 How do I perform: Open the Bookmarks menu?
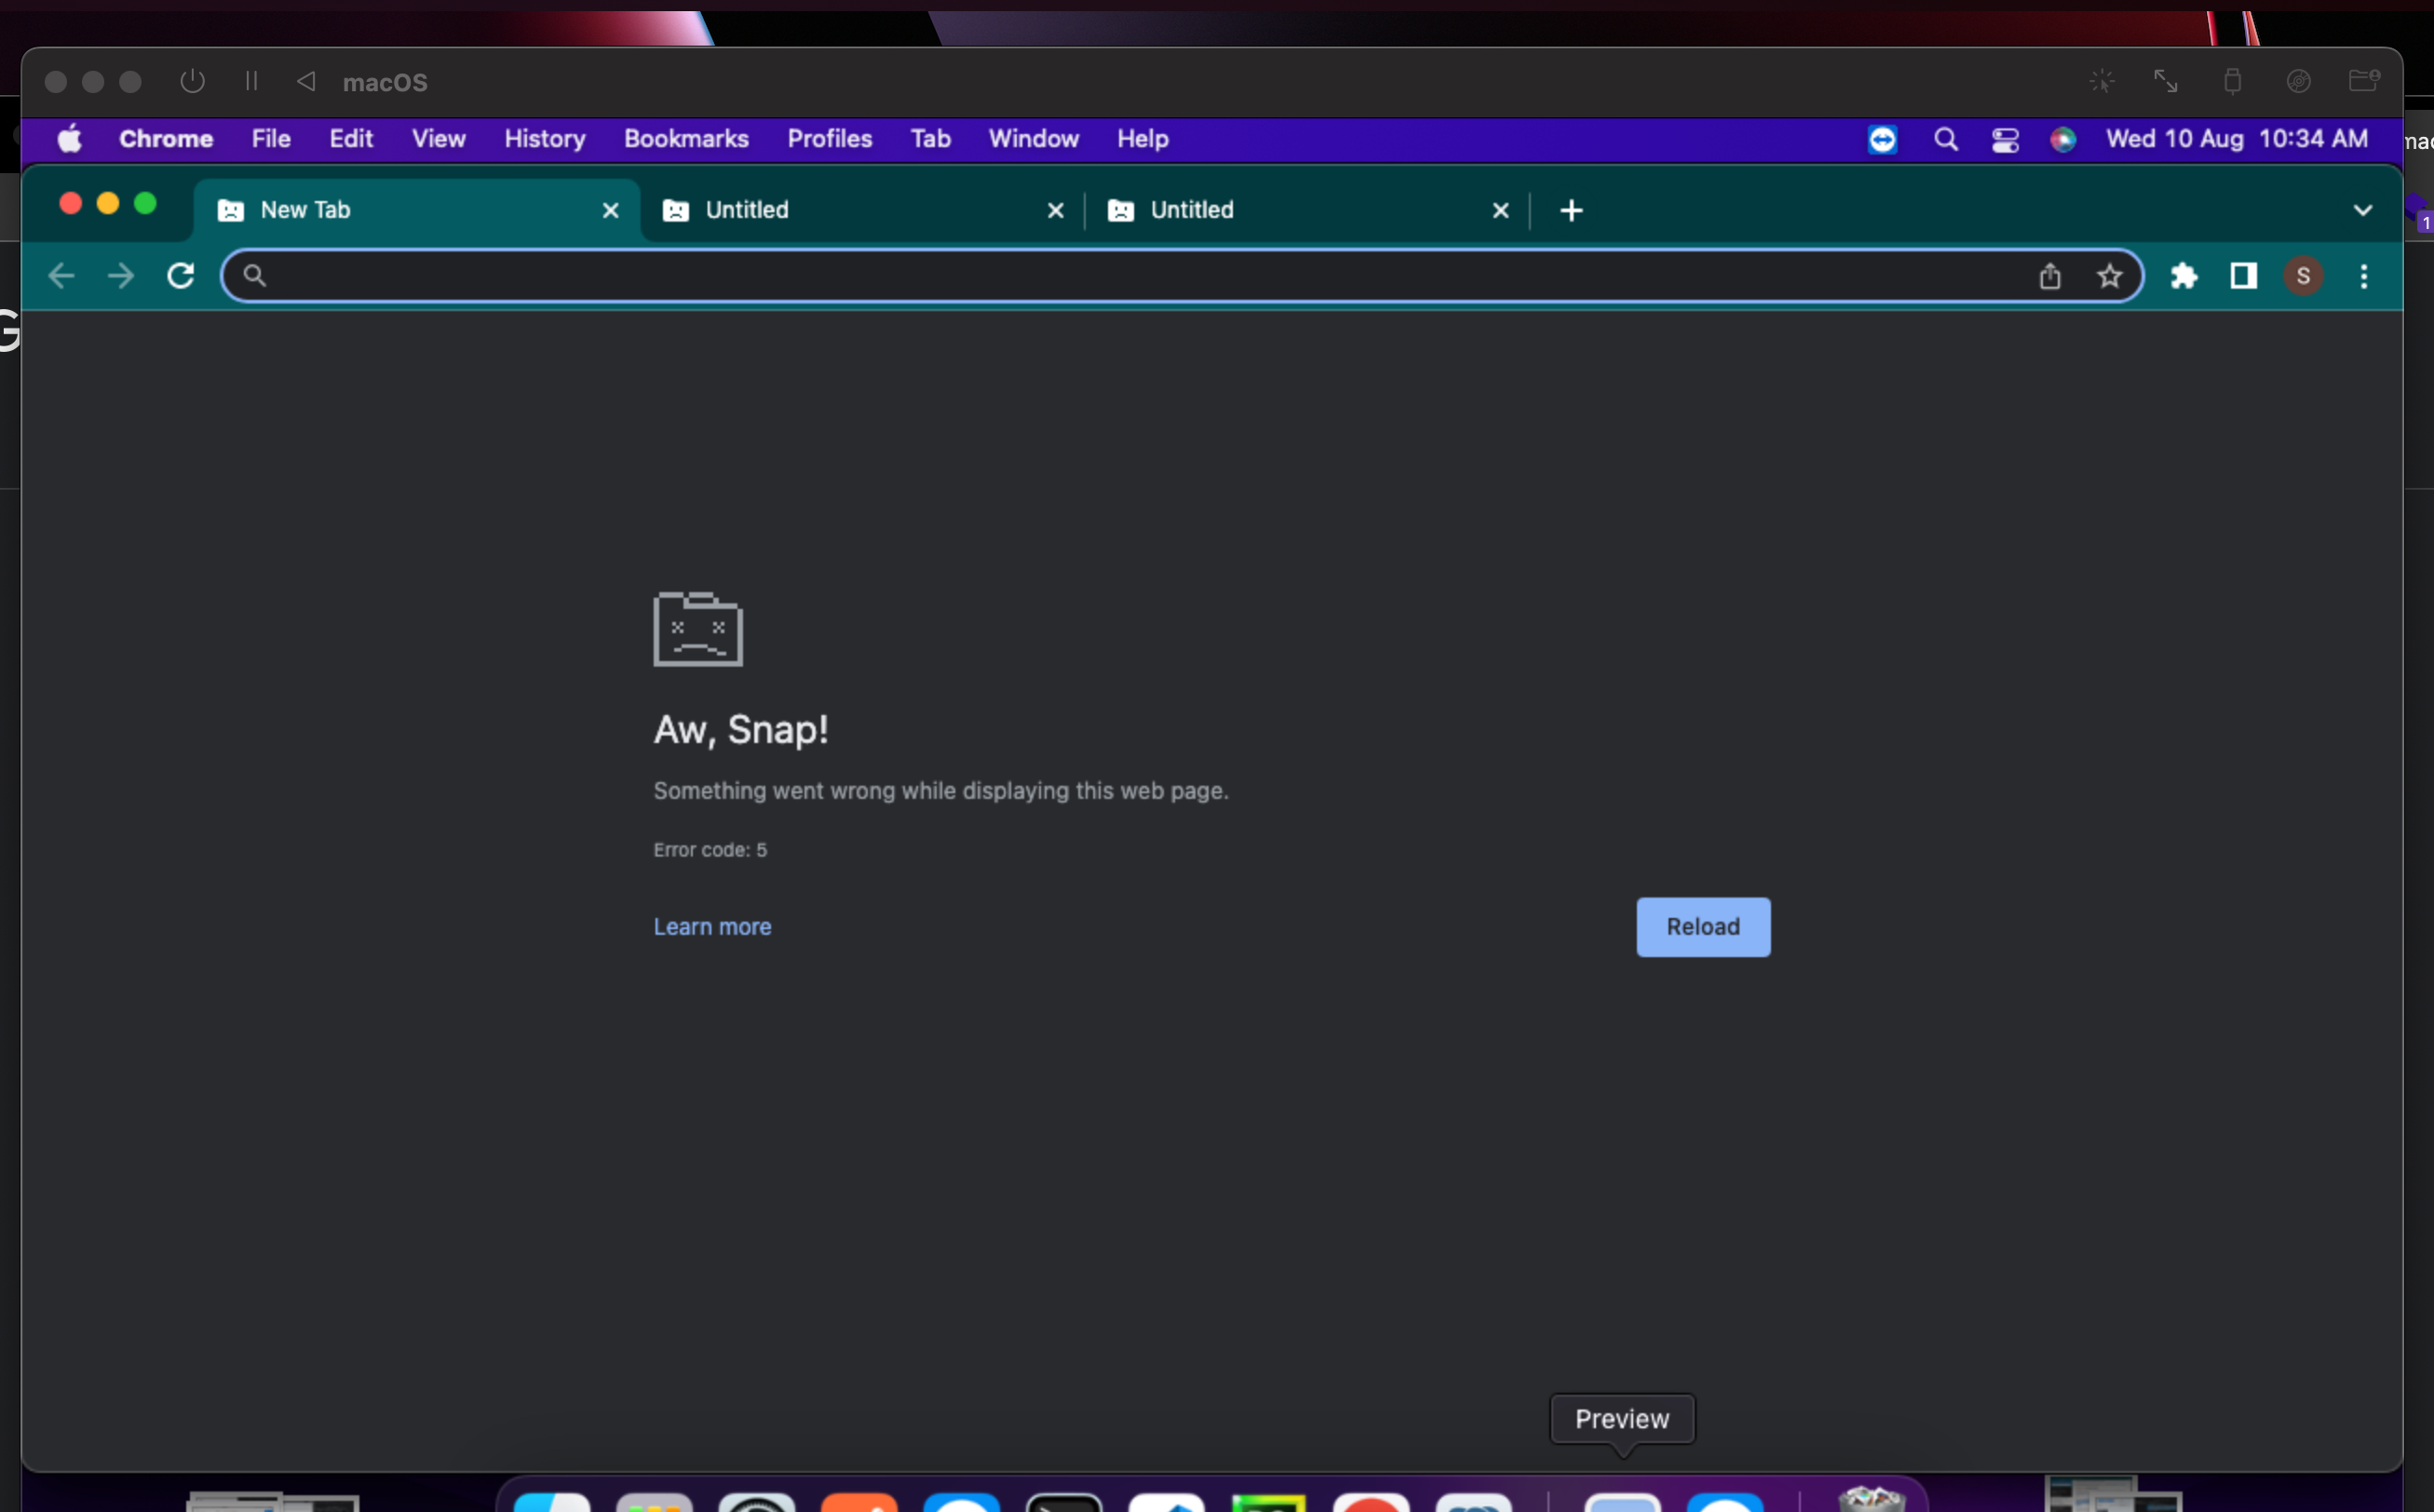click(x=686, y=139)
